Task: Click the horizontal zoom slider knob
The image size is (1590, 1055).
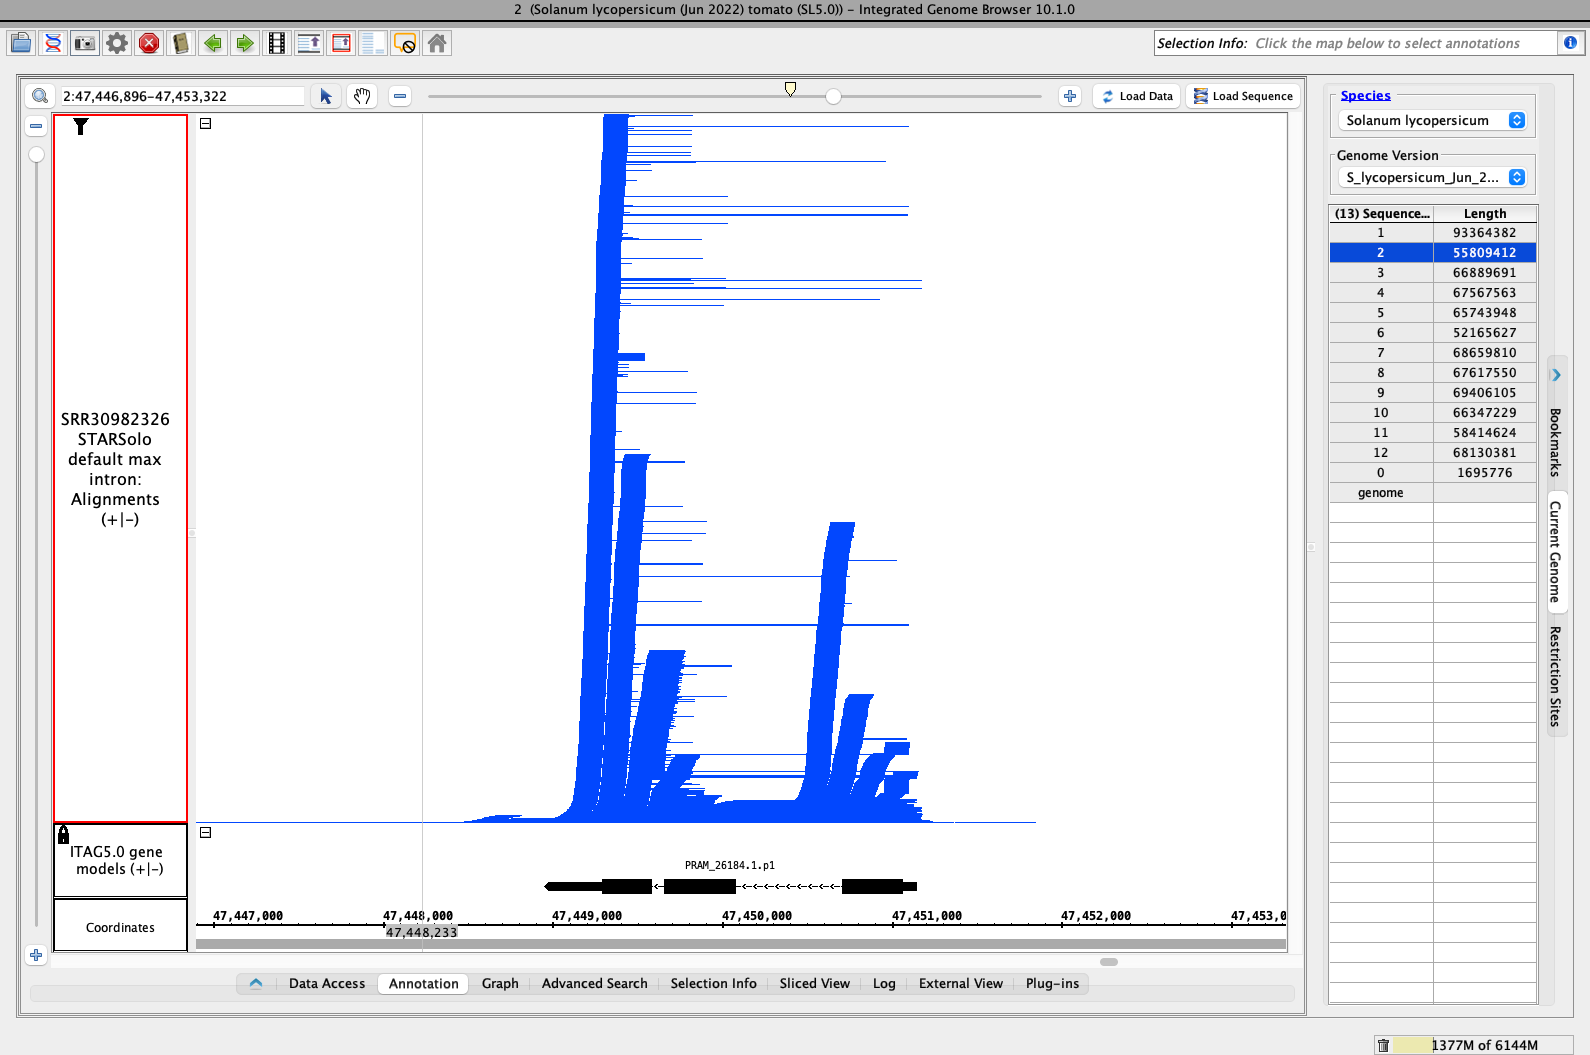Action: [833, 96]
